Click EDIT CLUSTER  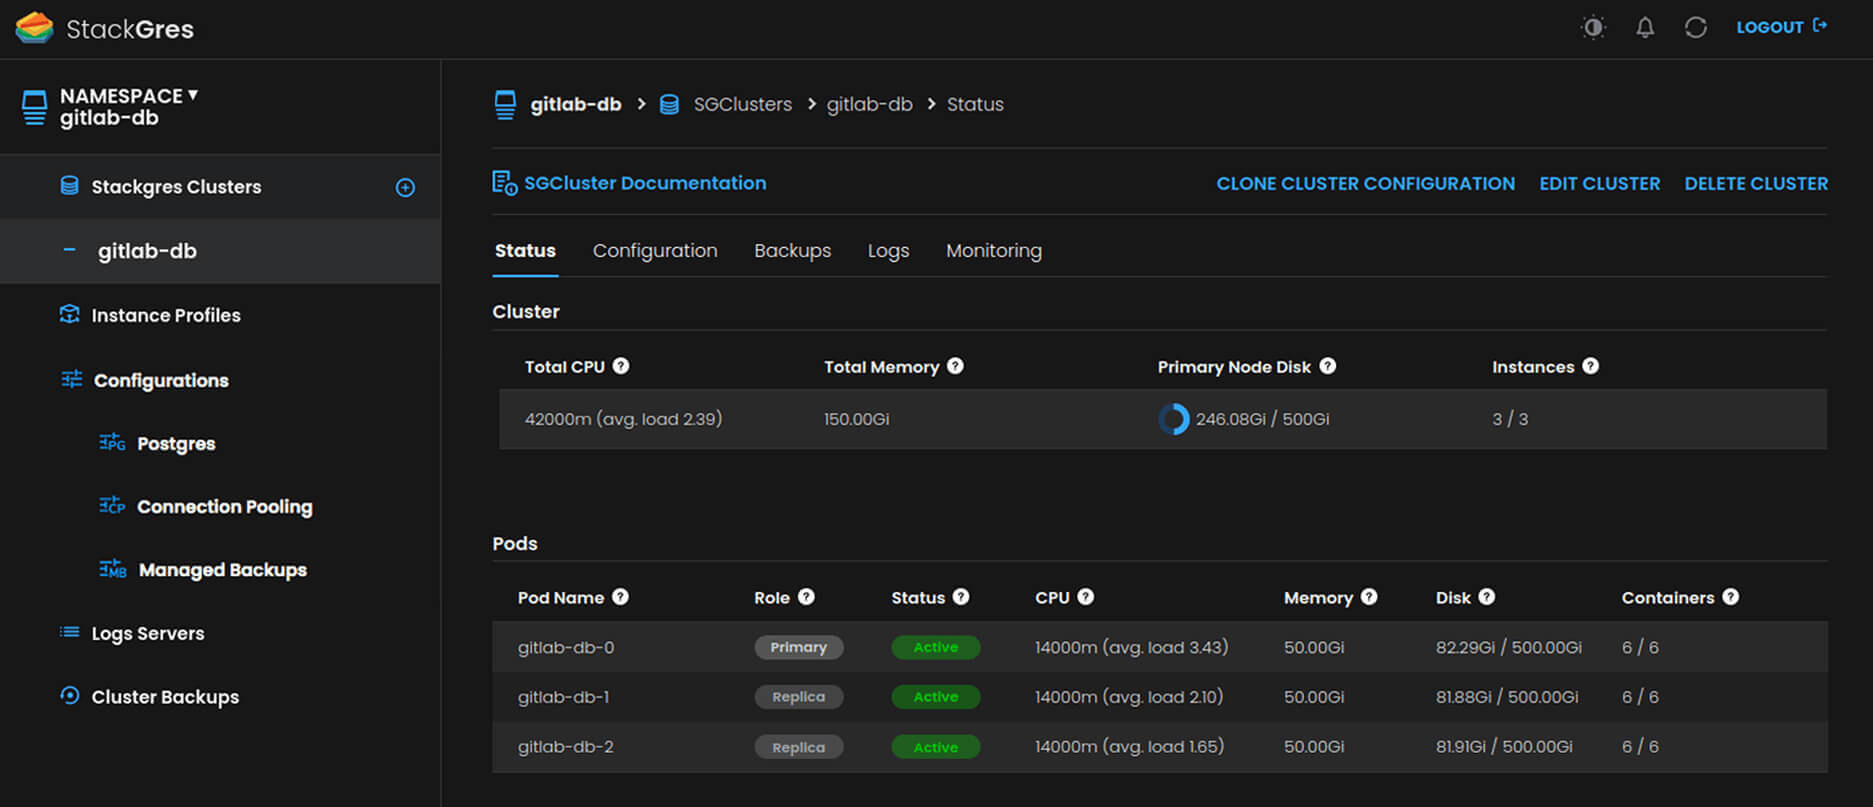1599,184
